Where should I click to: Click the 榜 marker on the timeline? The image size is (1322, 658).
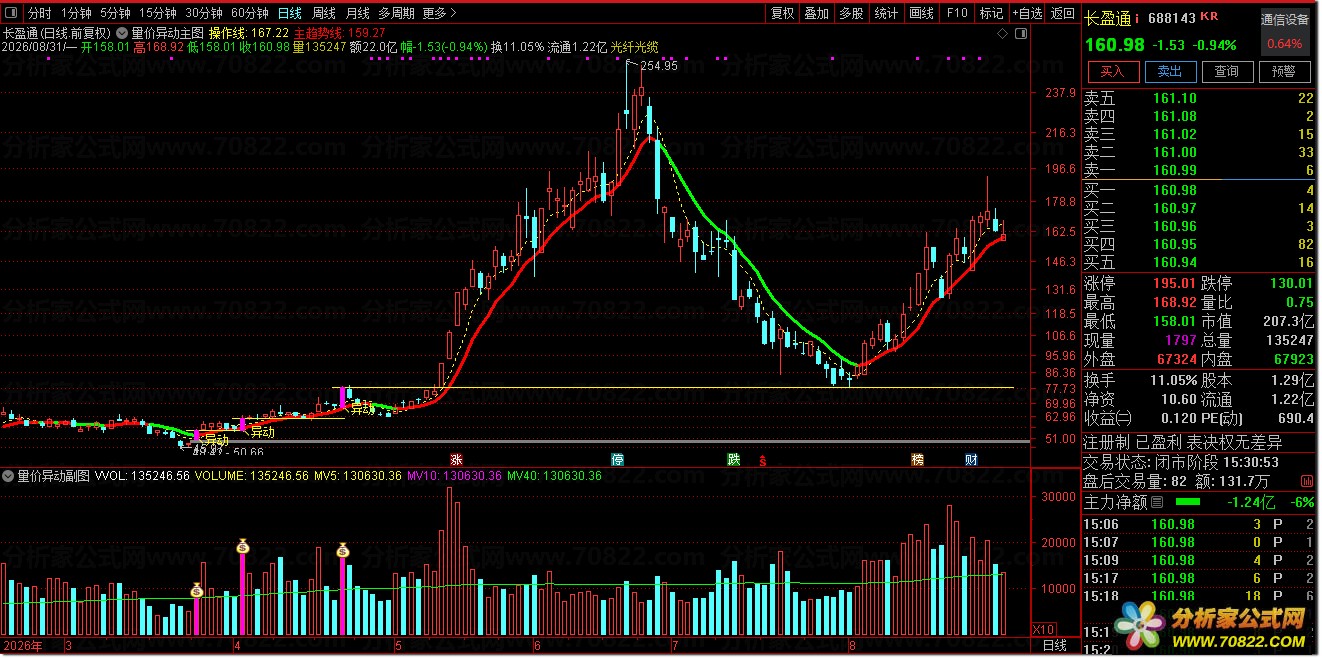[x=917, y=459]
